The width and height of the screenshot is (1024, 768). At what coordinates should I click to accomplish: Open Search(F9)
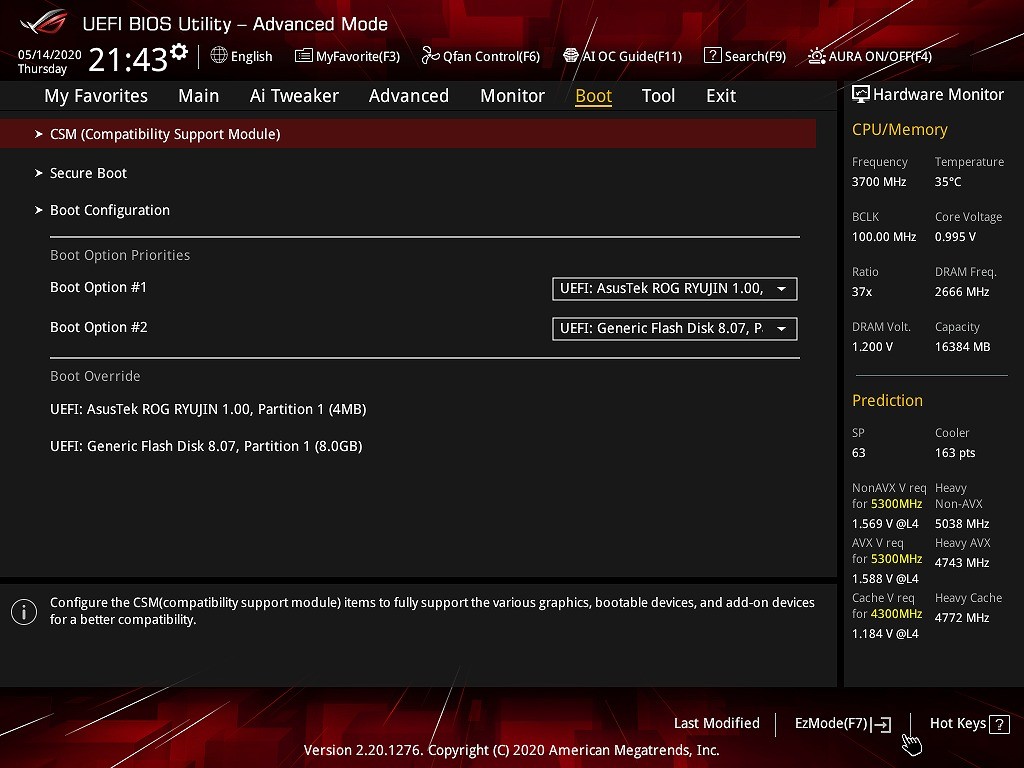tap(745, 56)
